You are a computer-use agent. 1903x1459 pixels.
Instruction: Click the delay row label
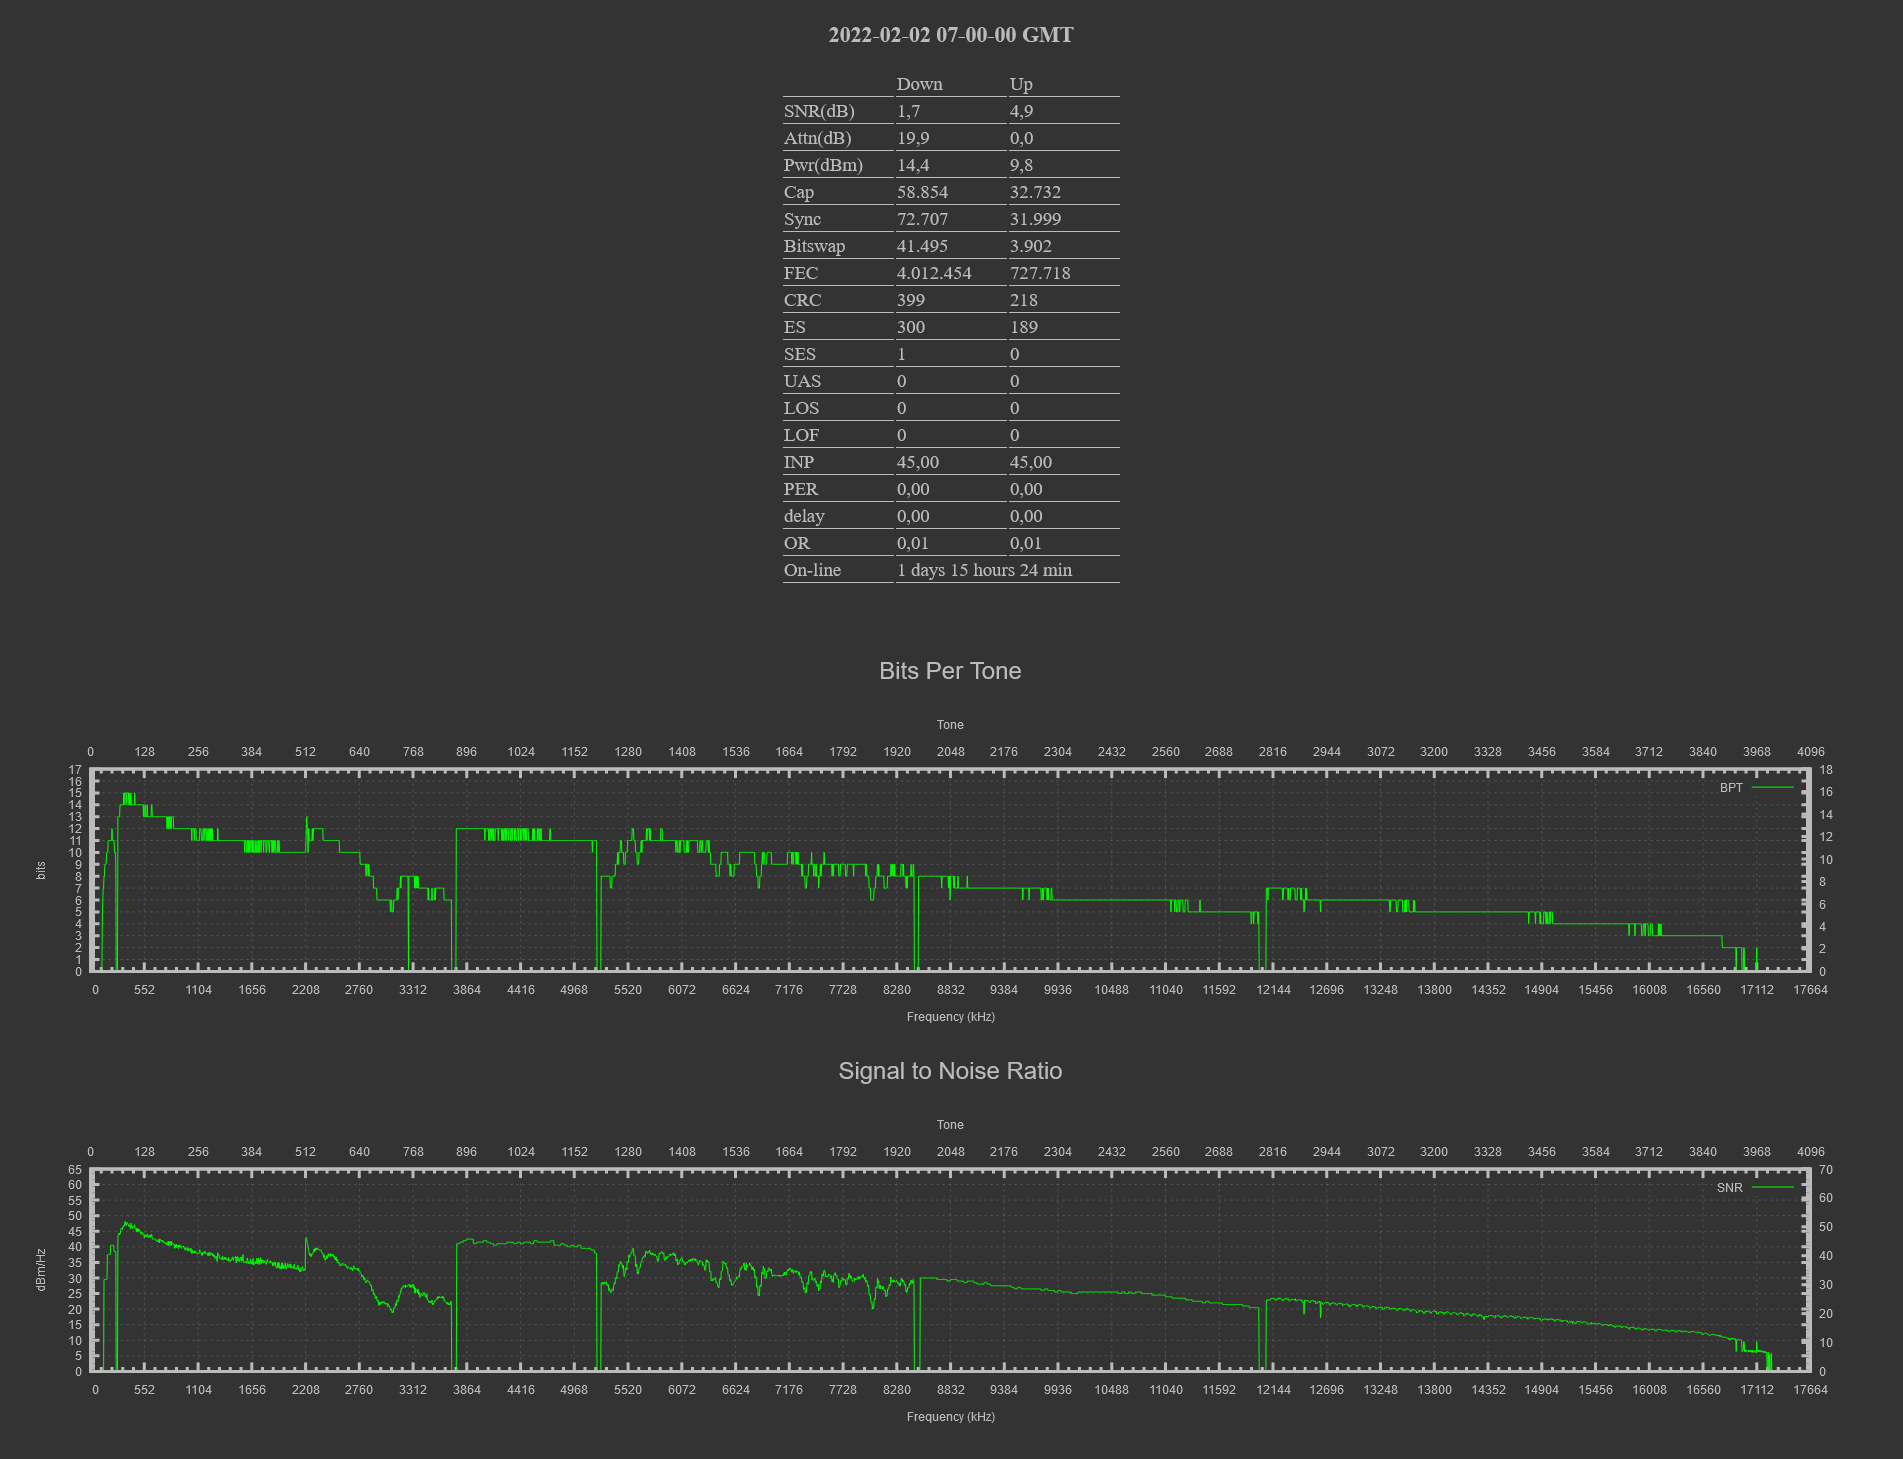pos(804,516)
